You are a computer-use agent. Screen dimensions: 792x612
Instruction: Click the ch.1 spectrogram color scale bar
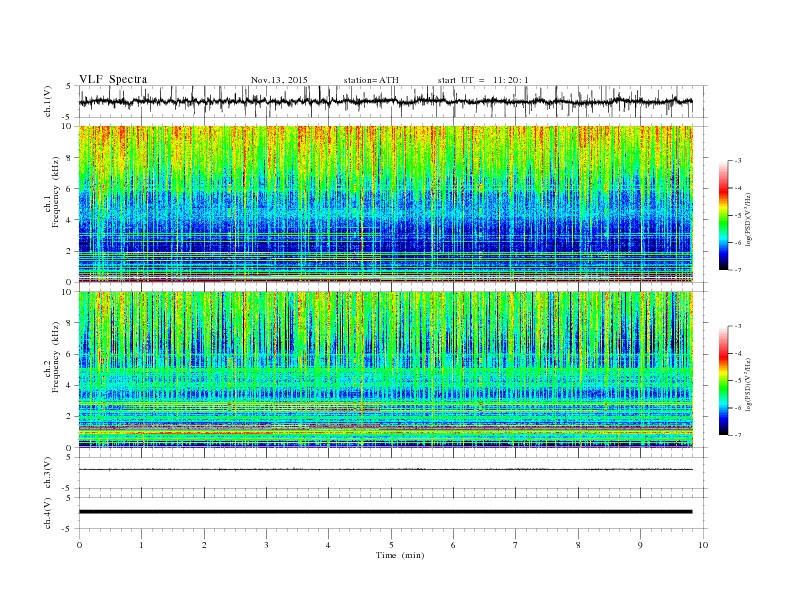point(723,215)
